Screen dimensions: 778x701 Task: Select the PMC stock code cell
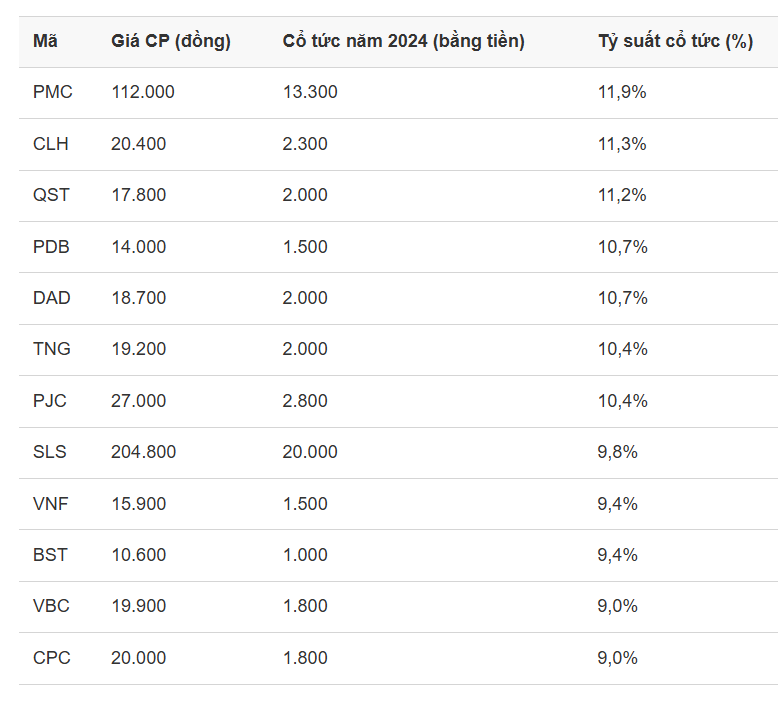(52, 92)
